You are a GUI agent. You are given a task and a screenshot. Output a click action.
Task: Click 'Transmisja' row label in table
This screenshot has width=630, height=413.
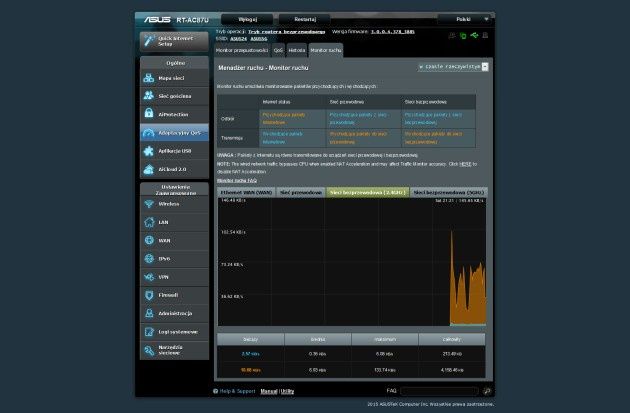232,138
